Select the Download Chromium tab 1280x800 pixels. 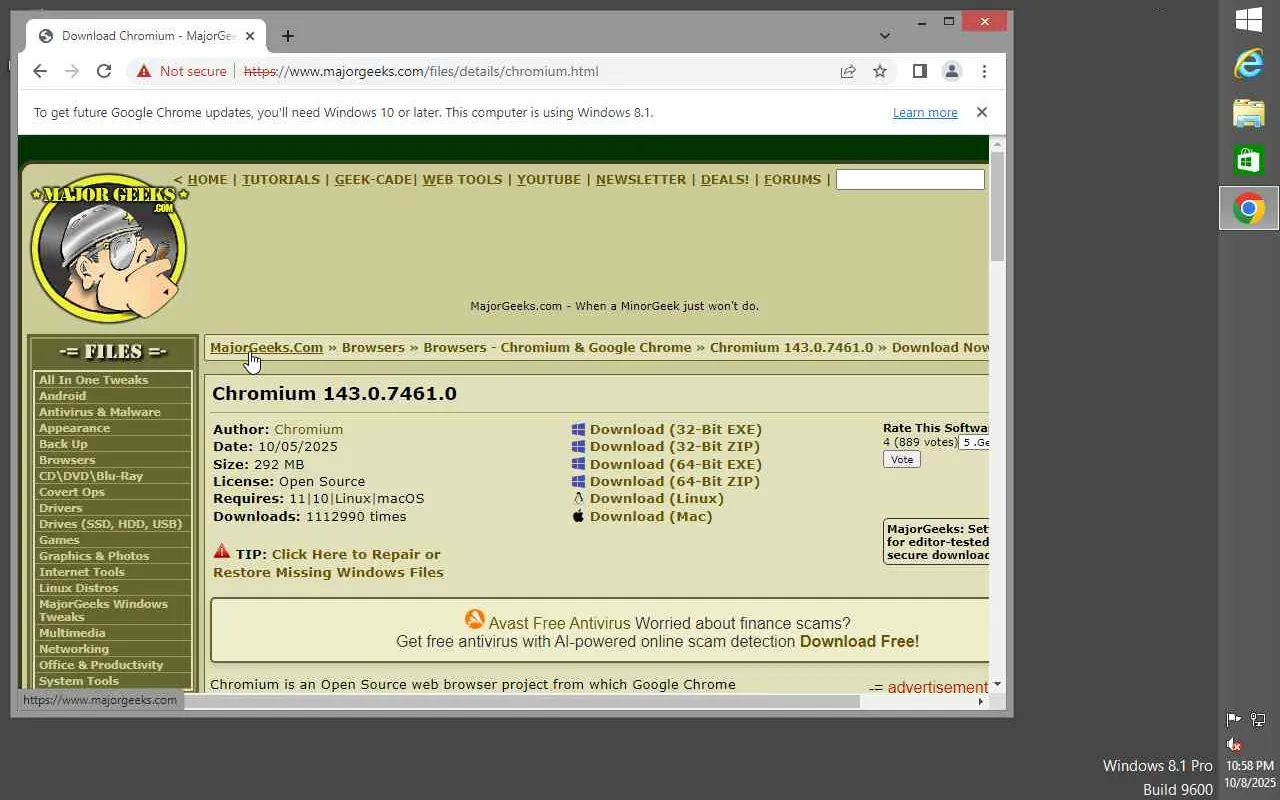tap(147, 36)
